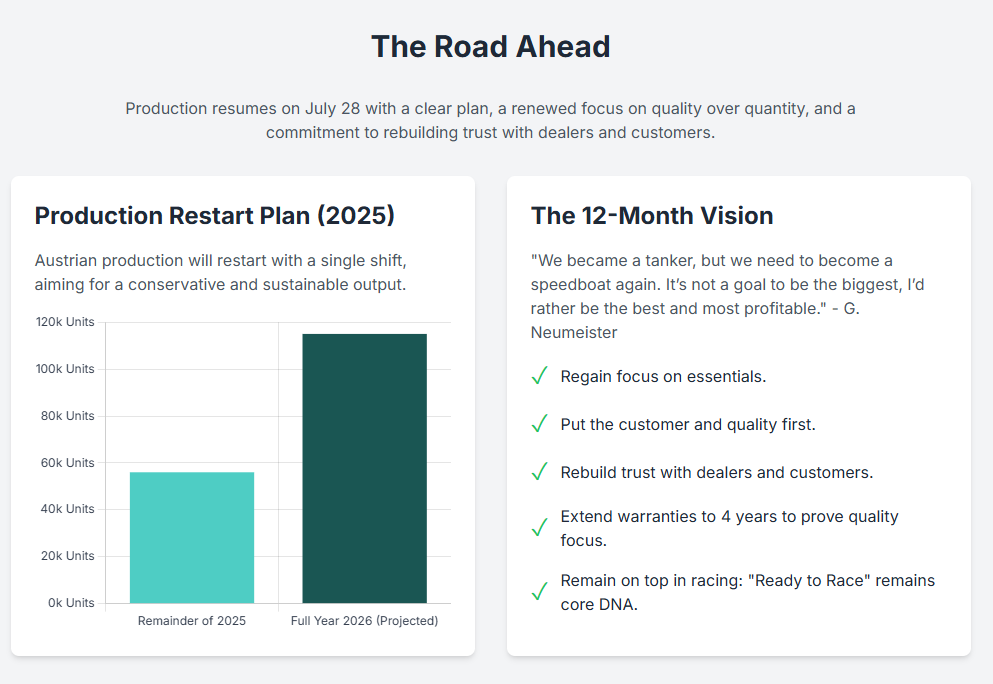Click the "Rebuild trust with dealers and customers" list item
Image resolution: width=993 pixels, height=684 pixels.
(x=716, y=472)
